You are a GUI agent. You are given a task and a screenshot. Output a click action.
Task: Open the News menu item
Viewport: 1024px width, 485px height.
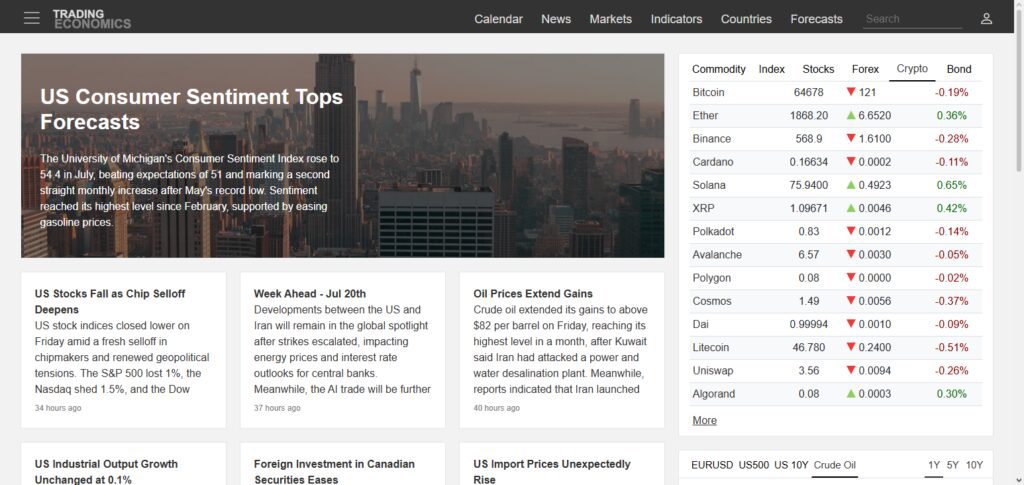point(556,19)
